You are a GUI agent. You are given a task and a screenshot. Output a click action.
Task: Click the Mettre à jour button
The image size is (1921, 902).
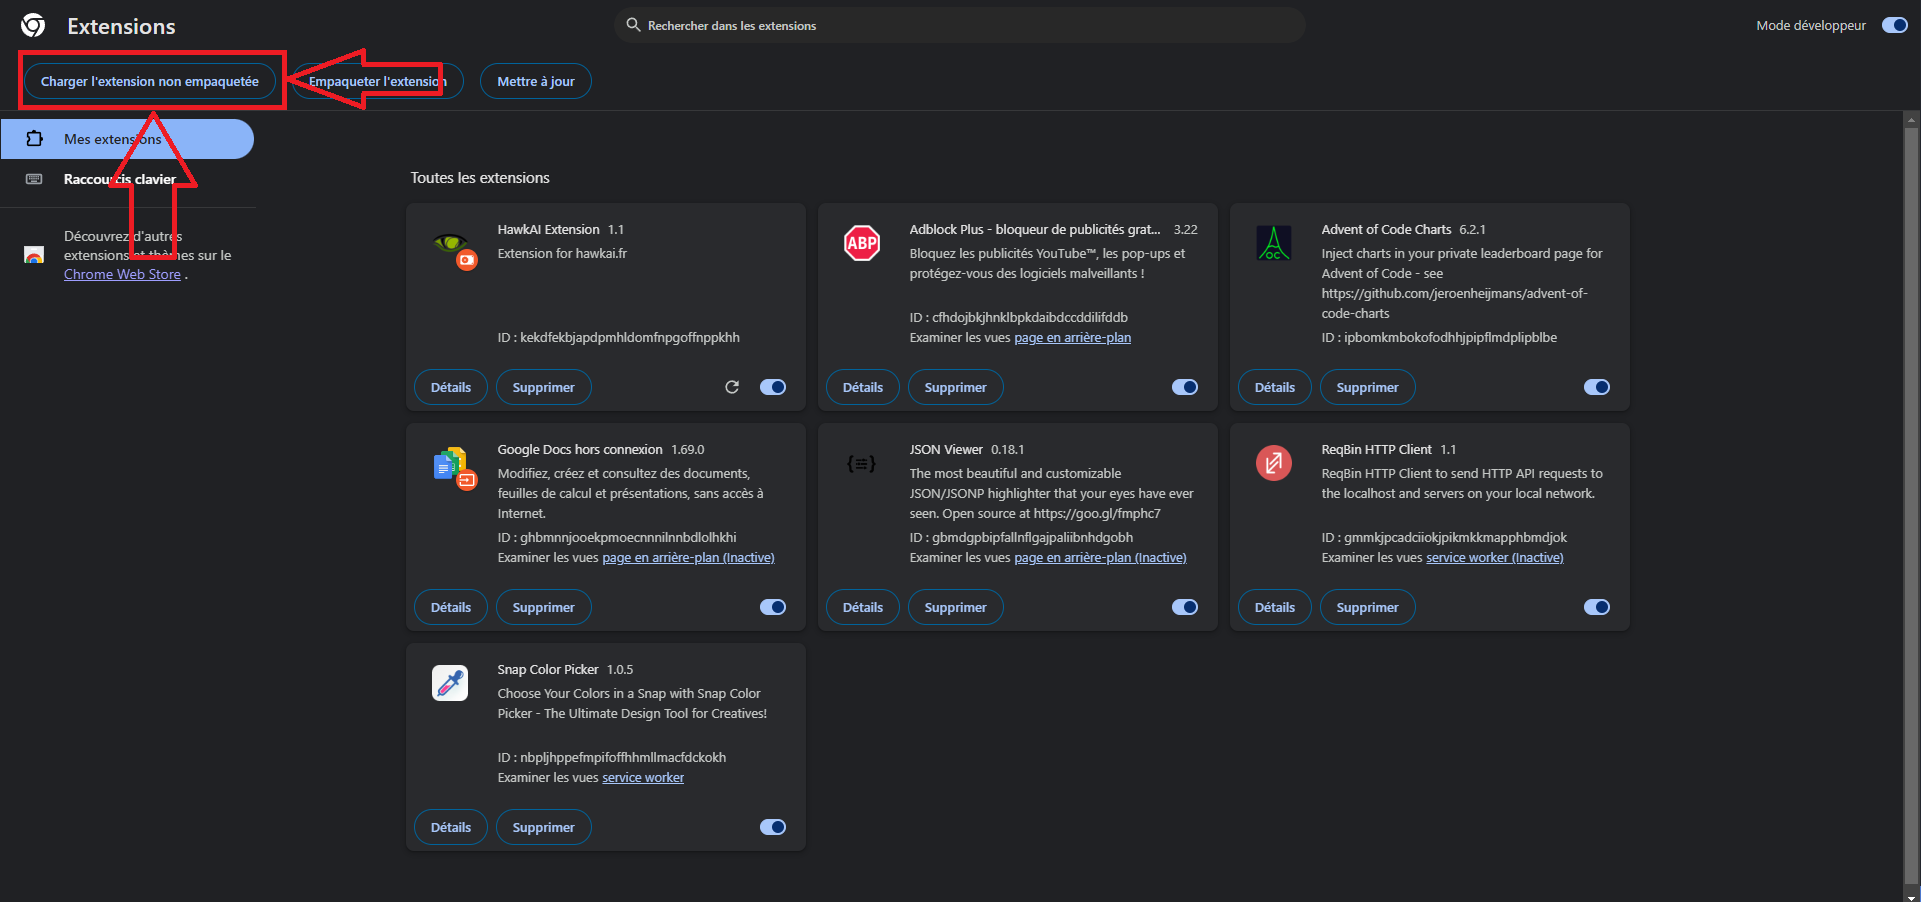pos(536,81)
